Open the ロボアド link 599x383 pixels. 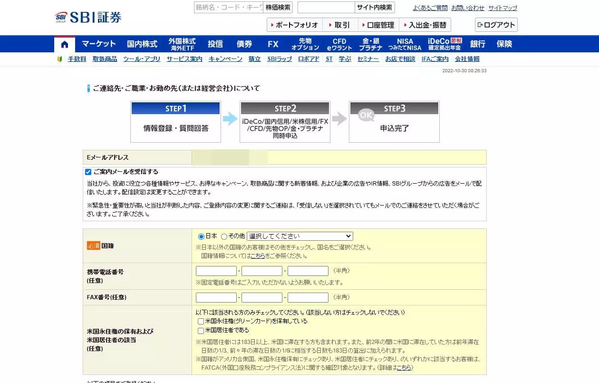309,59
